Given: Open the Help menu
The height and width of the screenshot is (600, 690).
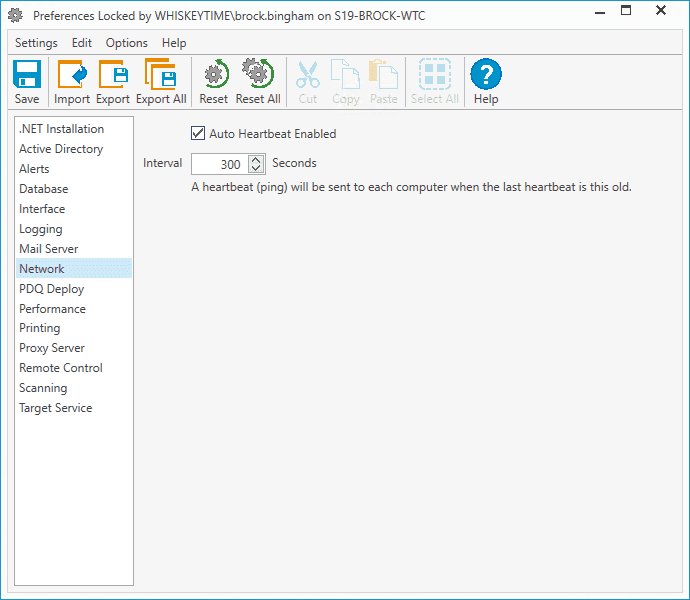Looking at the screenshot, I should (174, 43).
